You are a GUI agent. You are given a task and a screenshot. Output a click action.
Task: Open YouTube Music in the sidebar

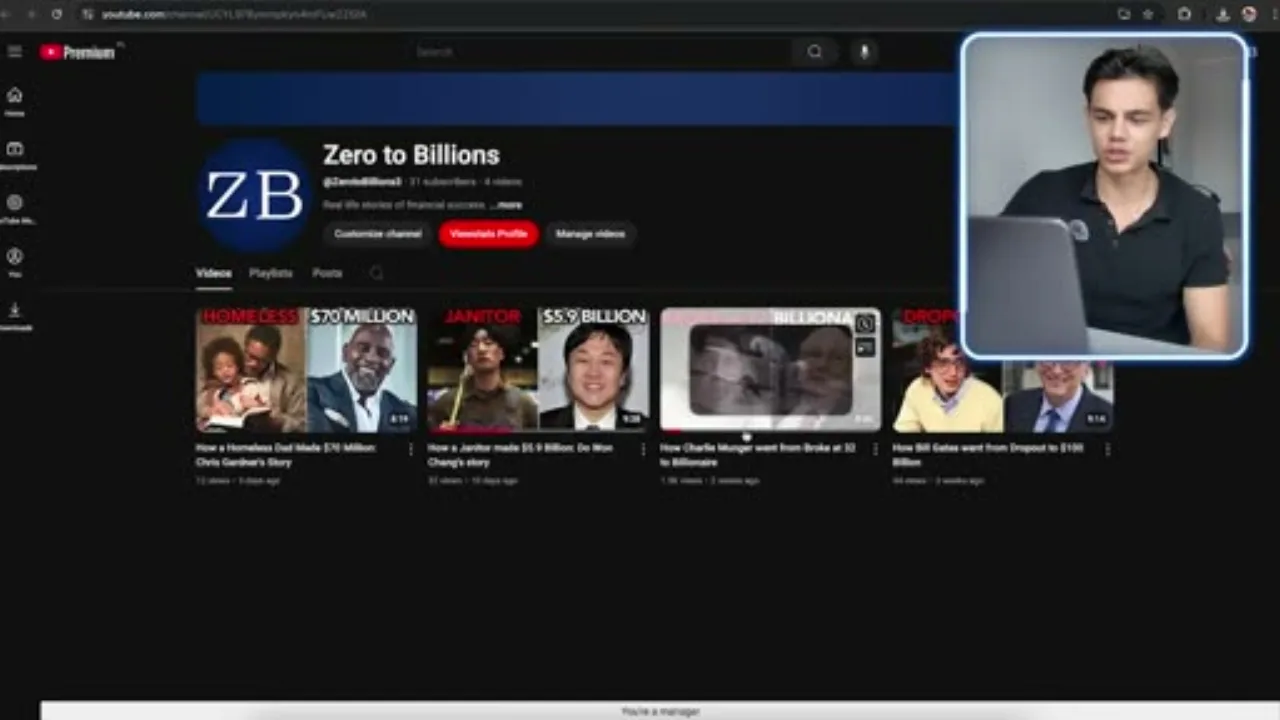tap(15, 209)
